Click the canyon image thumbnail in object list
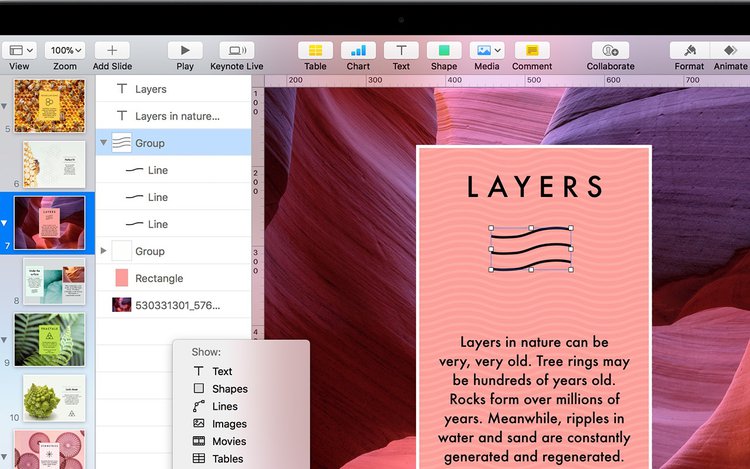The width and height of the screenshot is (750, 469). pyautogui.click(x=121, y=305)
